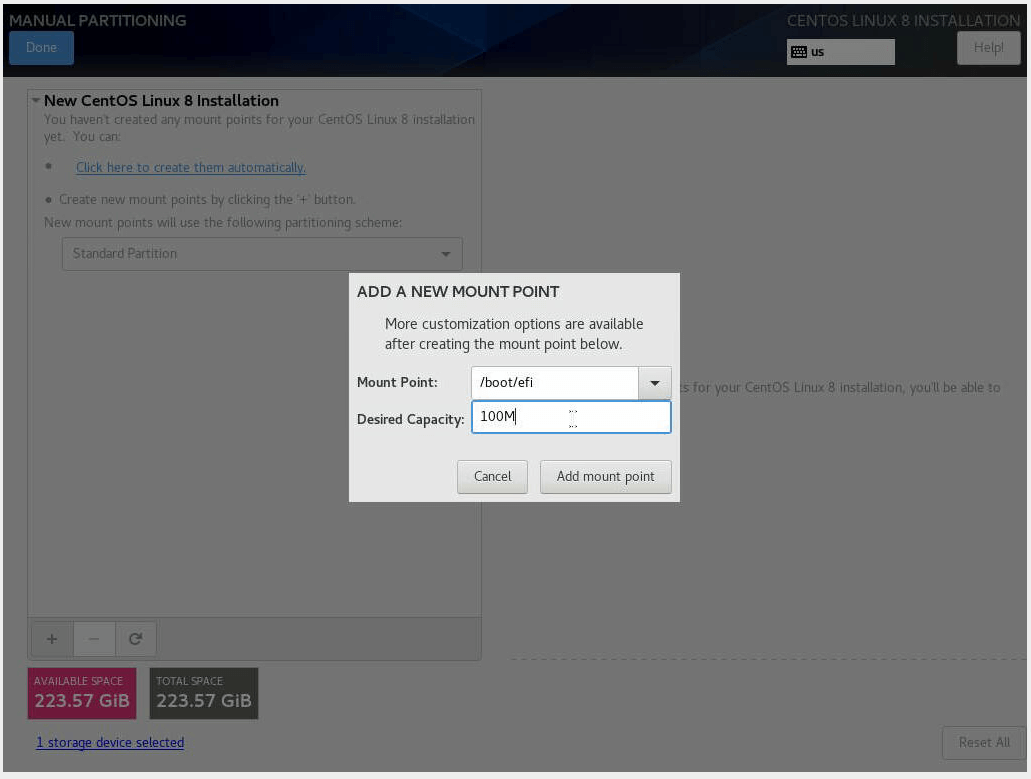This screenshot has width=1031, height=779.
Task: Click the Mount Point text field
Action: coord(554,383)
